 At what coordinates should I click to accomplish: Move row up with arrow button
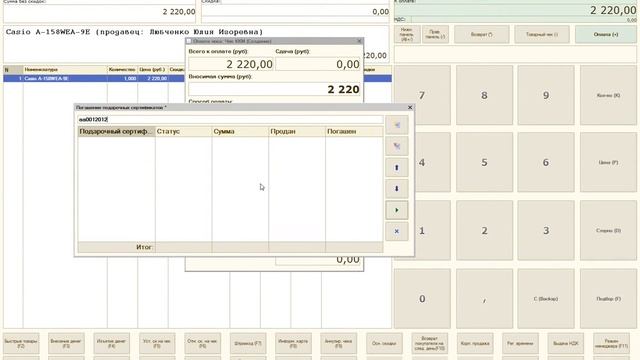(x=396, y=167)
